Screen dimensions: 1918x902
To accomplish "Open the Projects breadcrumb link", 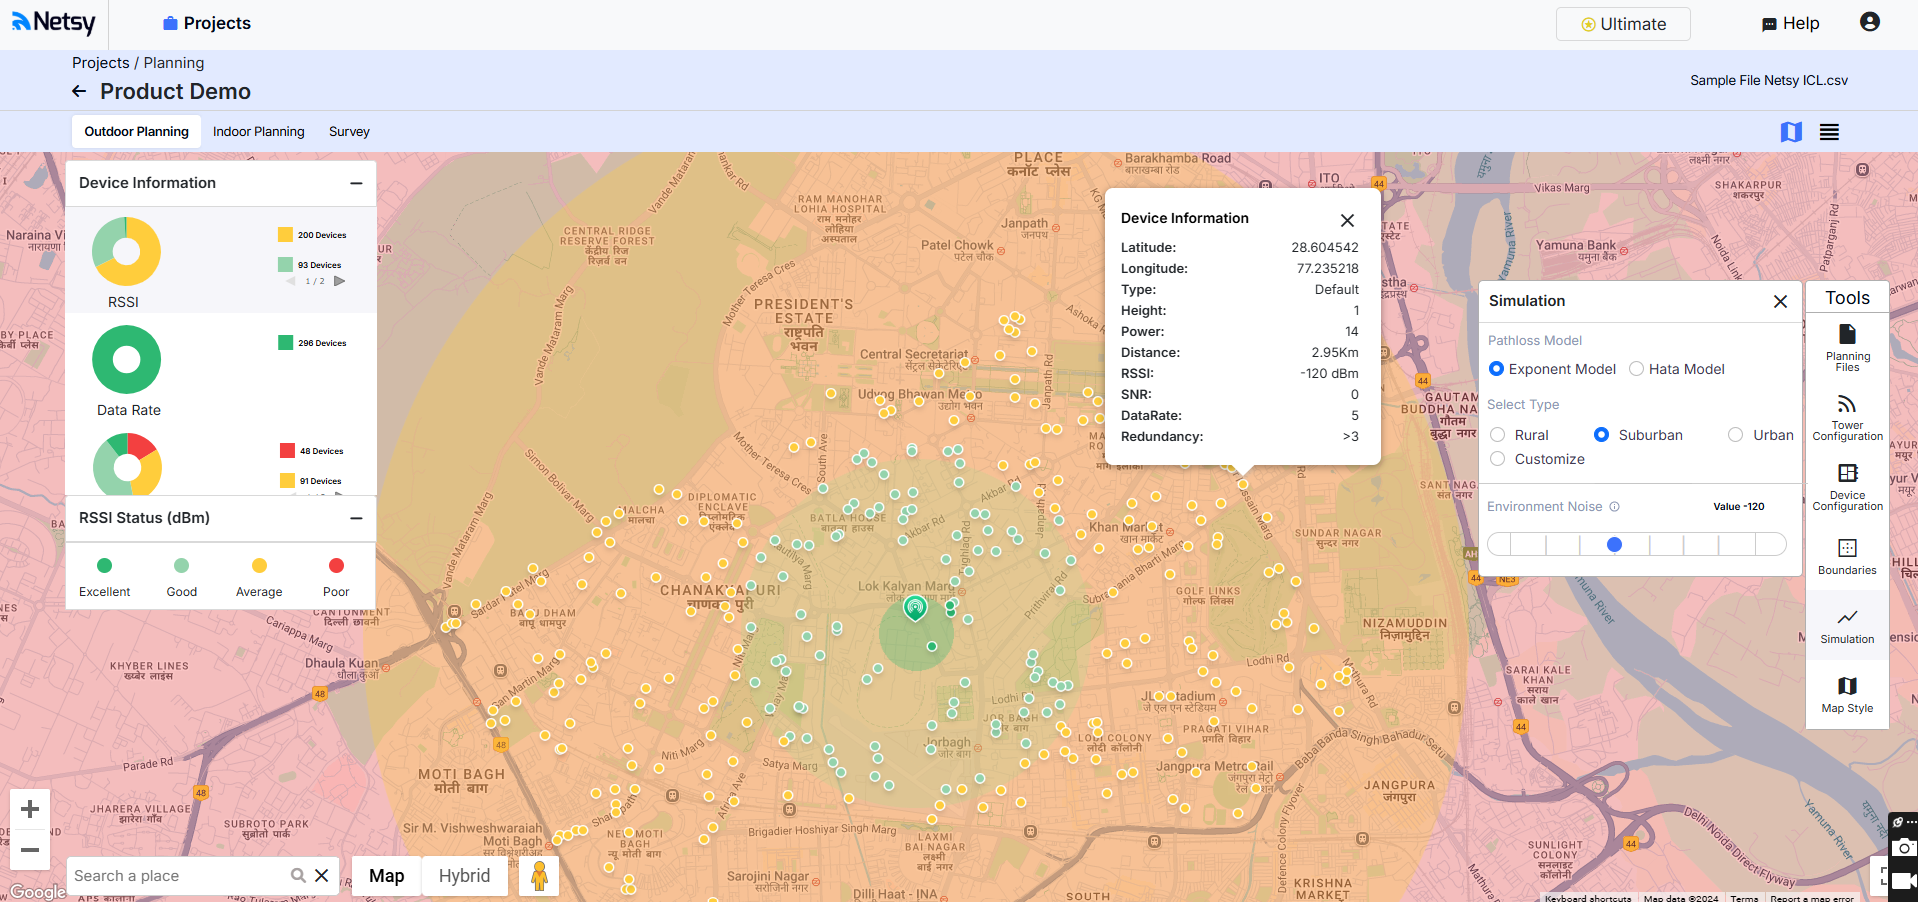I will click(100, 62).
